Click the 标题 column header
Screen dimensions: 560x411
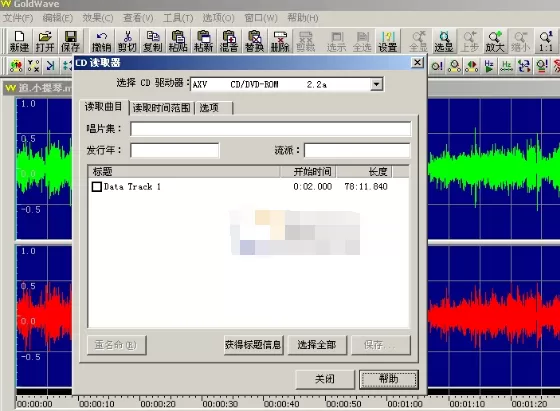tap(184, 172)
